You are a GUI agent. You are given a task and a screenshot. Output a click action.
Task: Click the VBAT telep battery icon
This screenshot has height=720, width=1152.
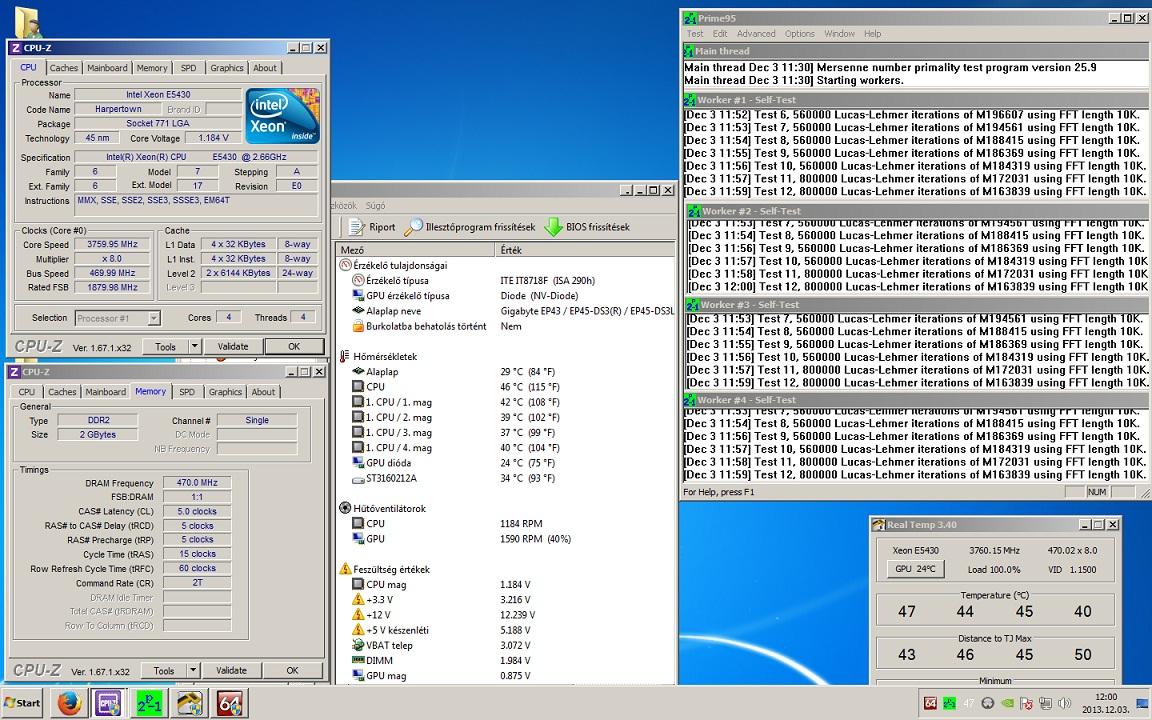tap(358, 645)
